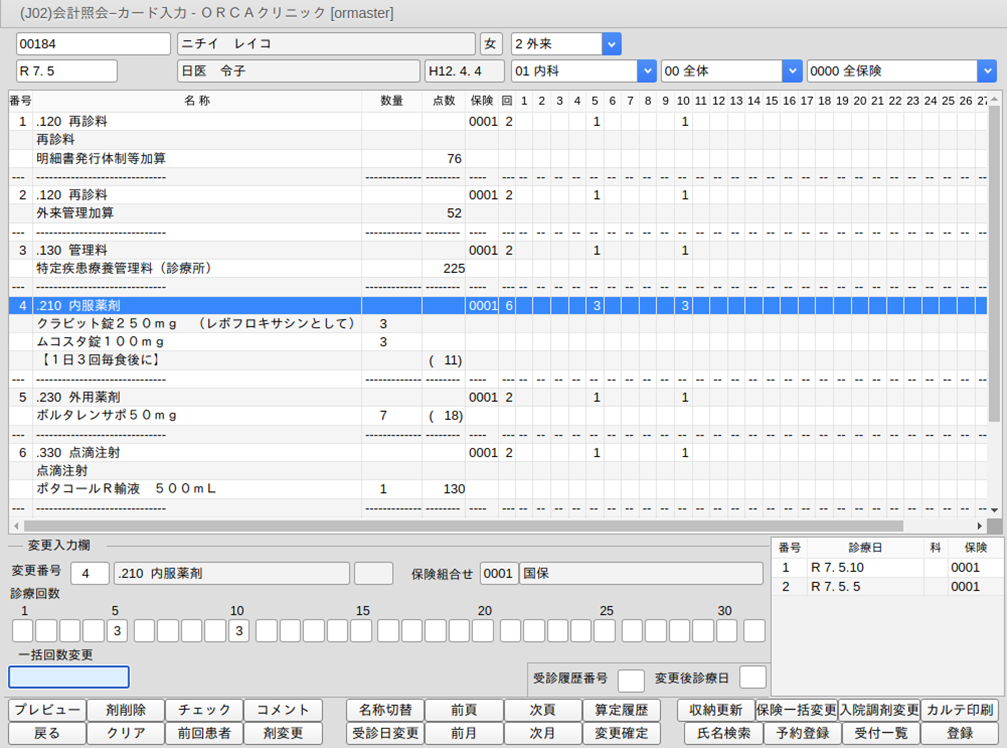
Task: Click the vertical scrollbar down arrow
Action: click(x=993, y=510)
